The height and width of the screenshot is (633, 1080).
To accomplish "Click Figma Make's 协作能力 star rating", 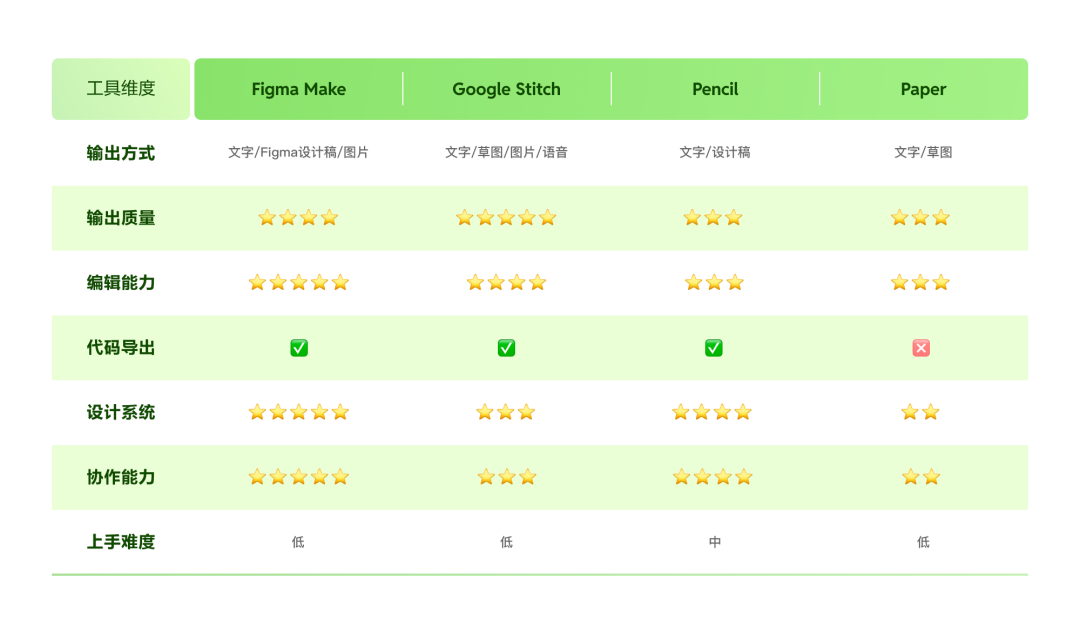I will 298,477.
